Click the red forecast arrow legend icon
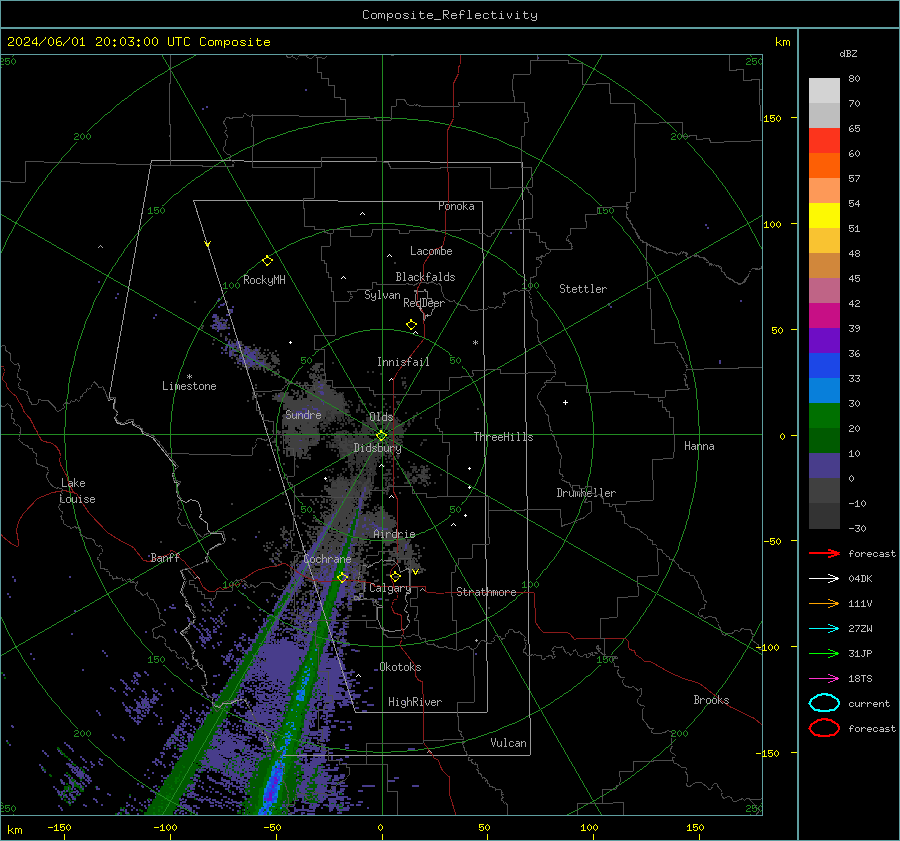The image size is (900, 841). coord(824,553)
